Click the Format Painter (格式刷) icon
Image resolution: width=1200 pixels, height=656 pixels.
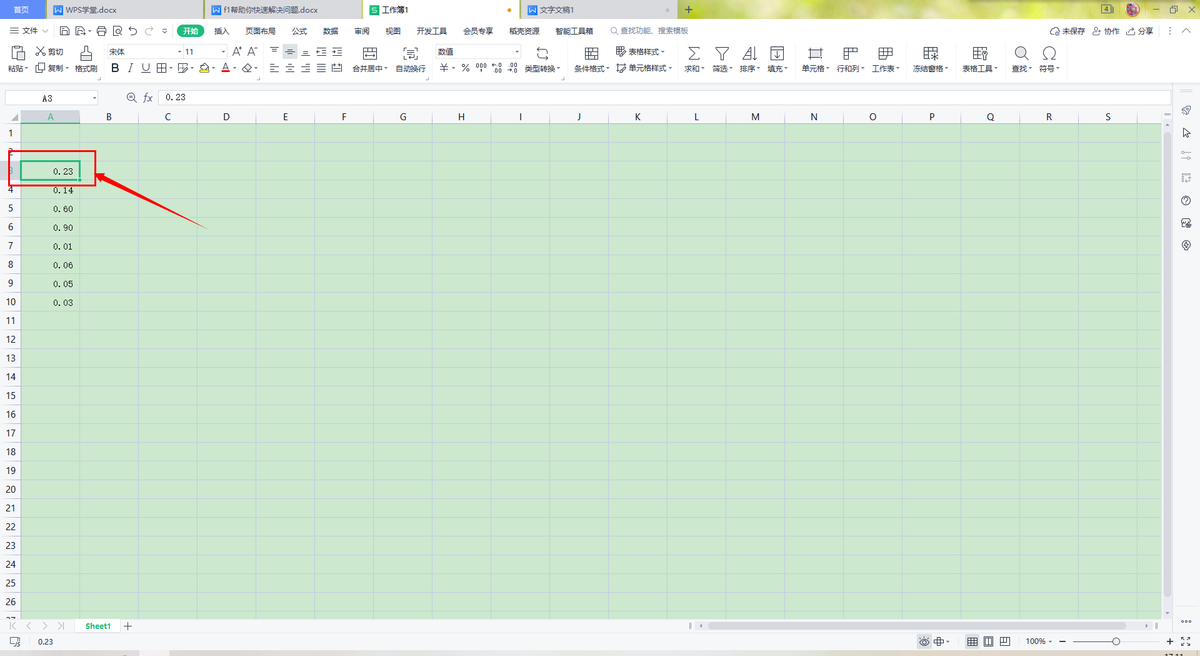[86, 52]
